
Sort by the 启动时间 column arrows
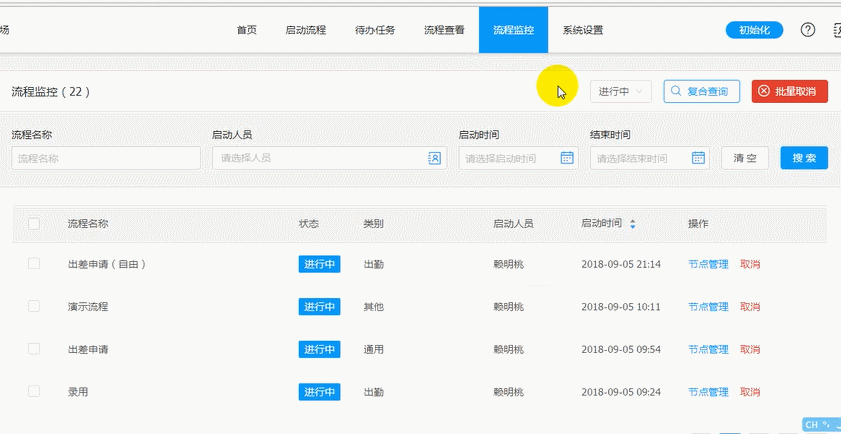[x=633, y=224]
